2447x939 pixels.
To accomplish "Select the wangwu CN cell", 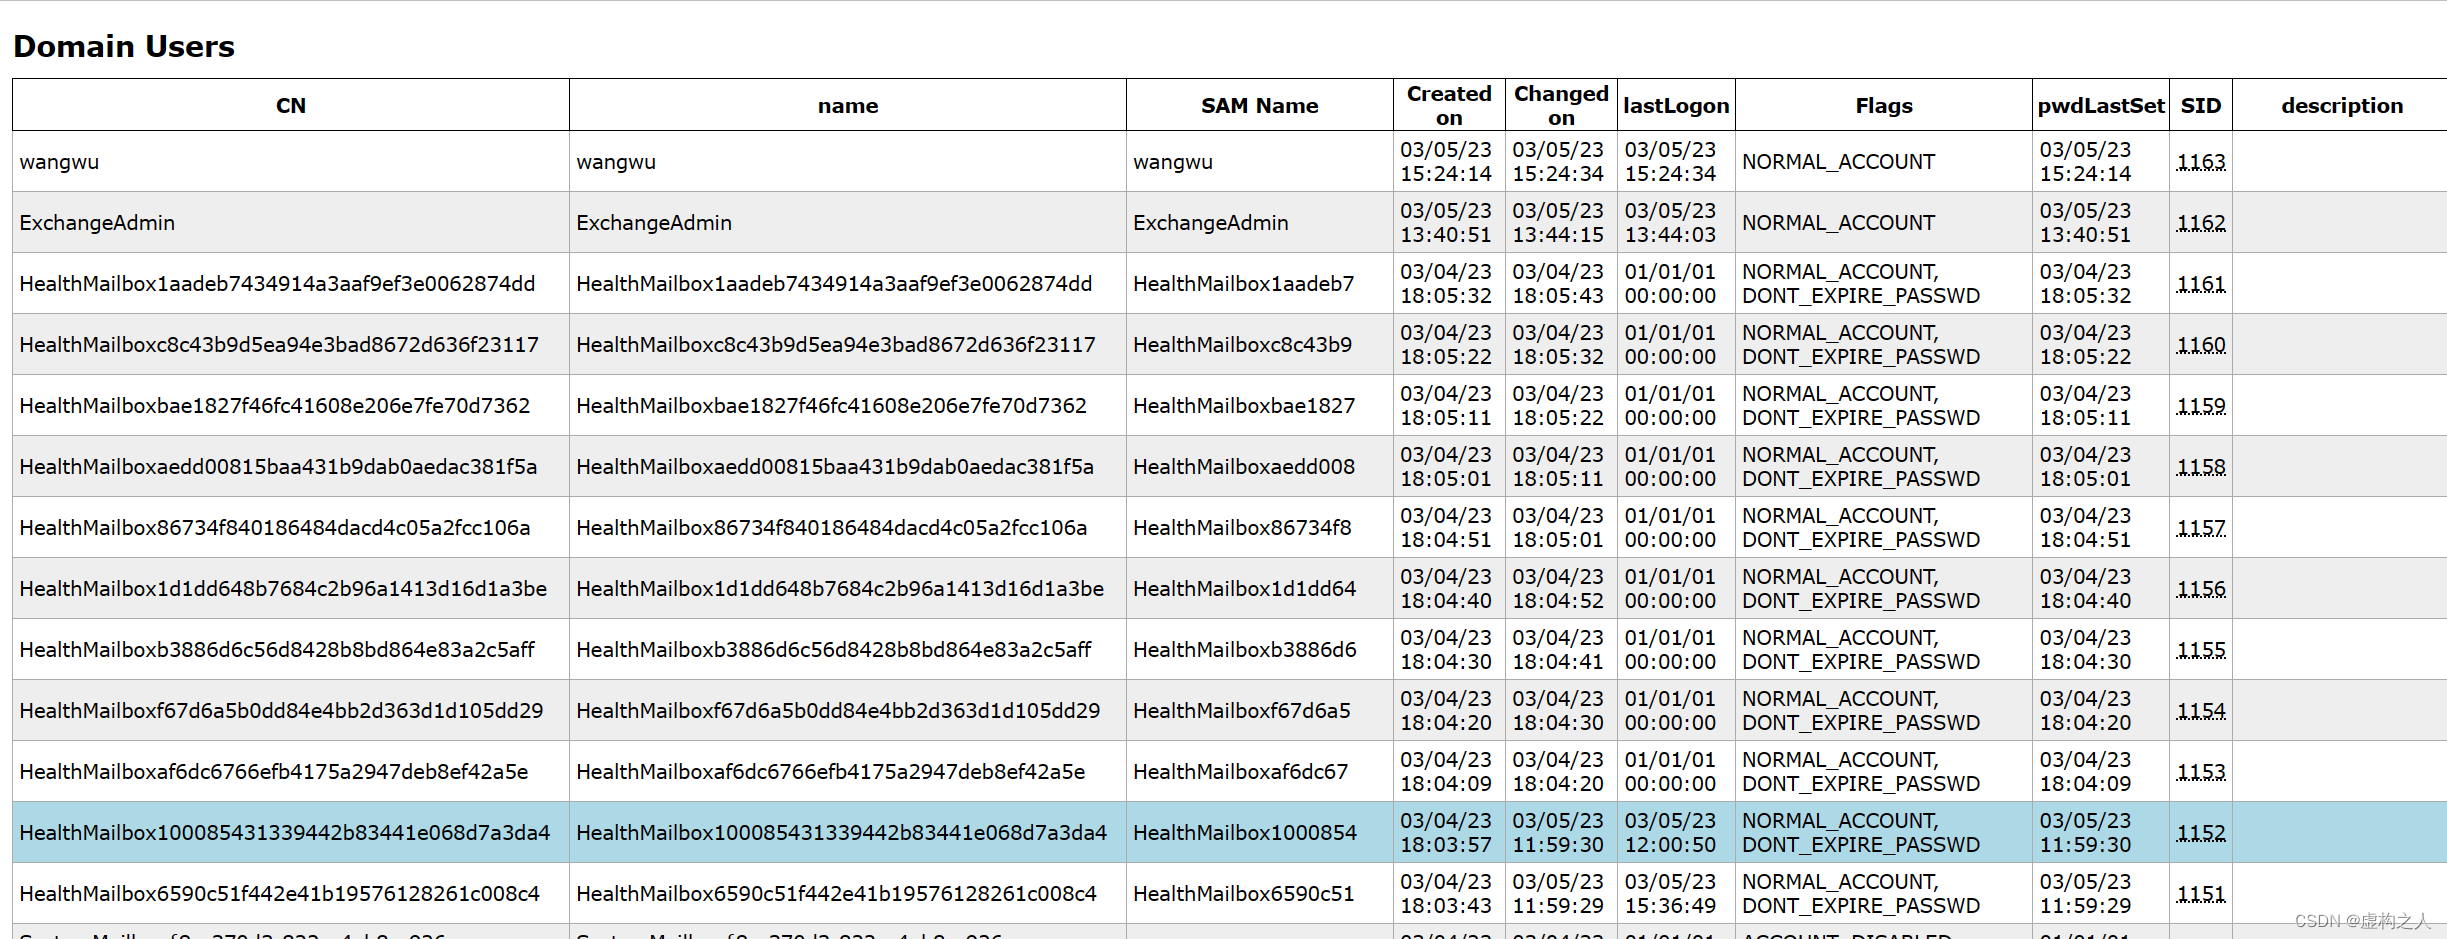I will click(291, 161).
